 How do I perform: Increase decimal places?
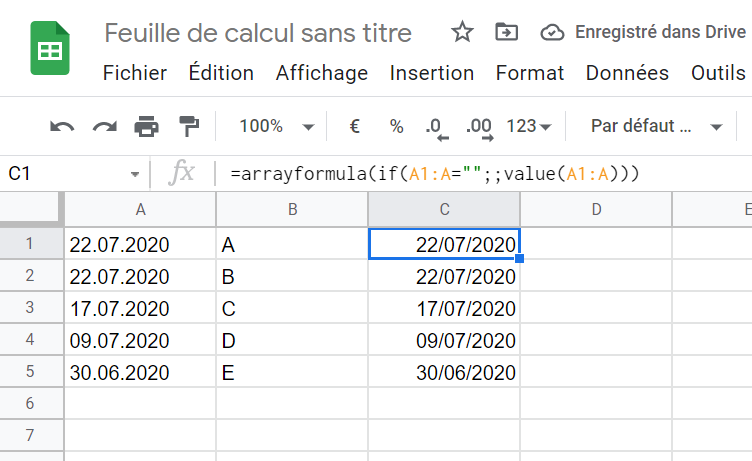pos(479,129)
